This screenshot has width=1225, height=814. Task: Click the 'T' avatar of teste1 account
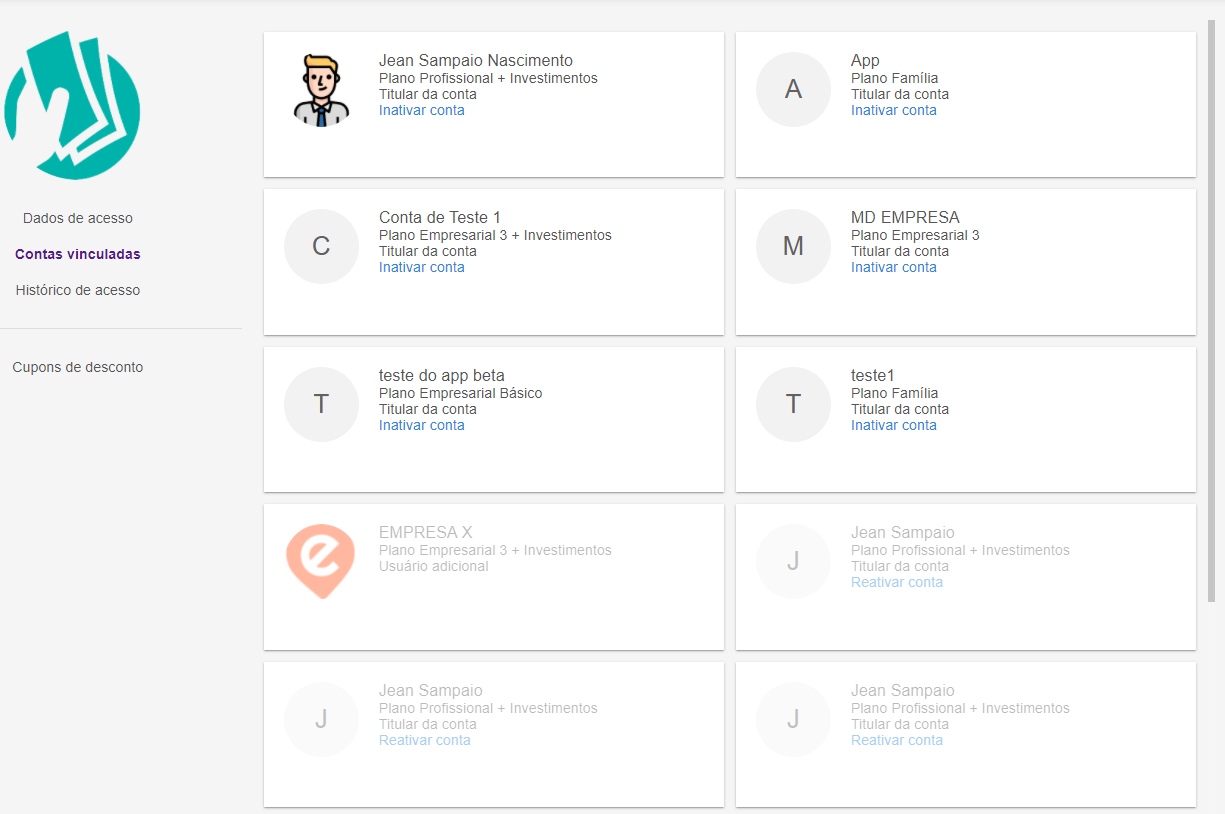[x=793, y=404]
